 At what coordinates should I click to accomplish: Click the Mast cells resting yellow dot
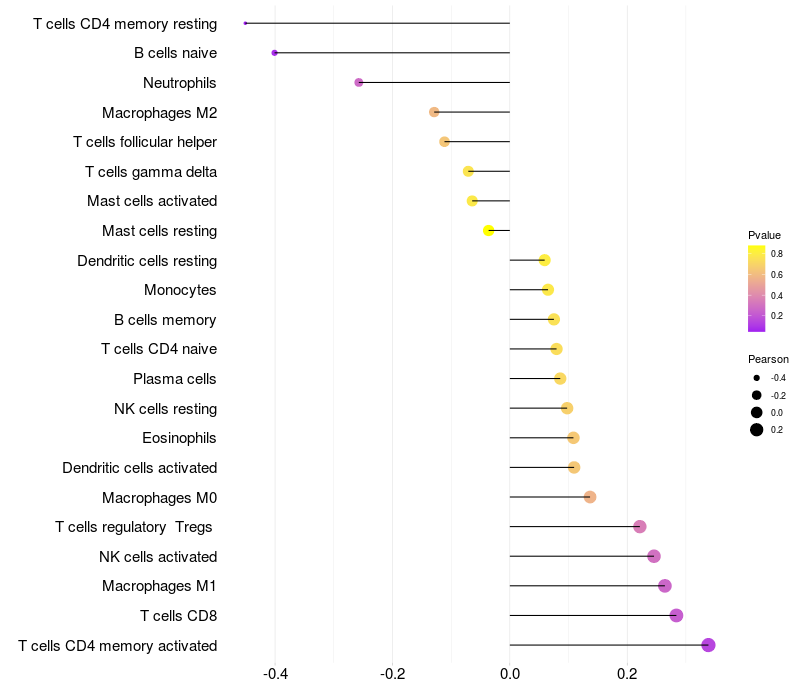[x=489, y=231]
